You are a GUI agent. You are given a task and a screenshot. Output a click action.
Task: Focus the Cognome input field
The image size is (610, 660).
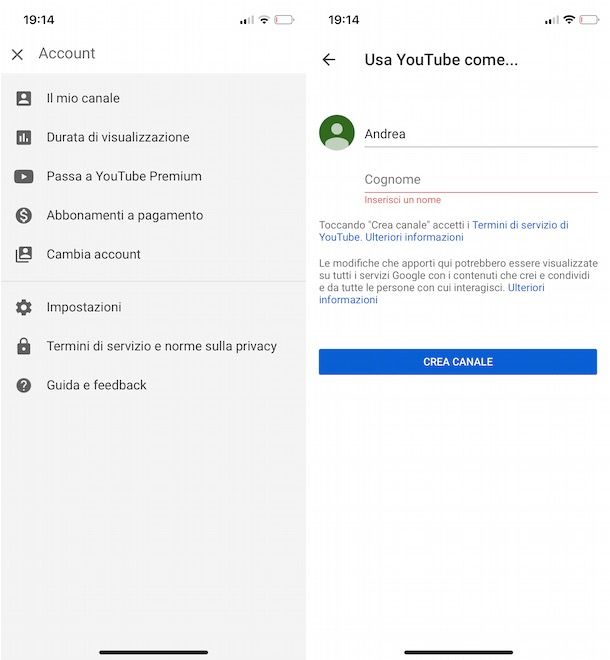pos(481,180)
